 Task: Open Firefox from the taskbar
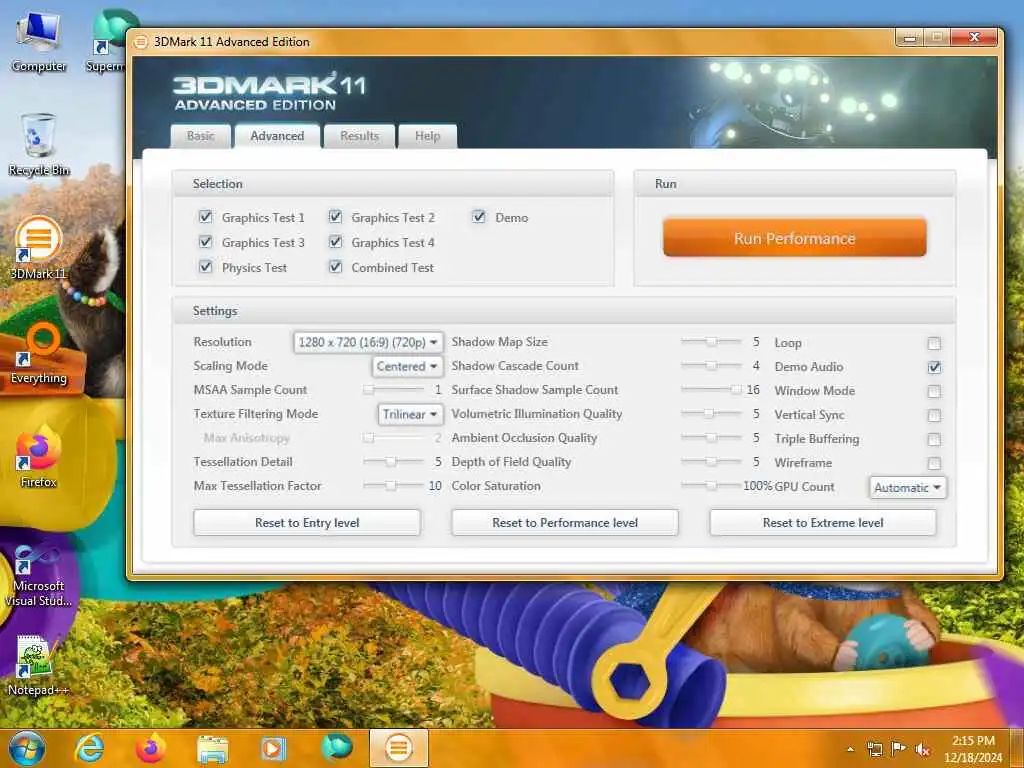coord(150,748)
